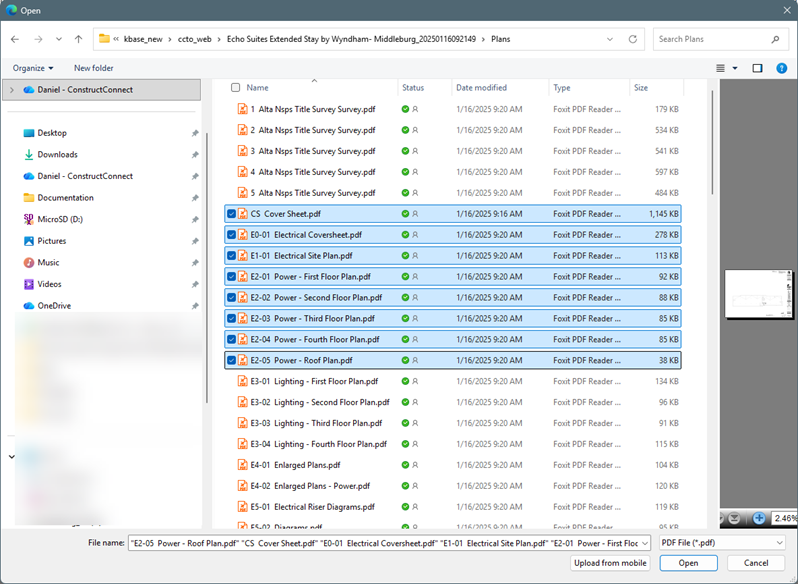Uncheck E0-01 Electrical Coversheet.pdf checkbox
Screen dimensions: 799x584
point(231,234)
